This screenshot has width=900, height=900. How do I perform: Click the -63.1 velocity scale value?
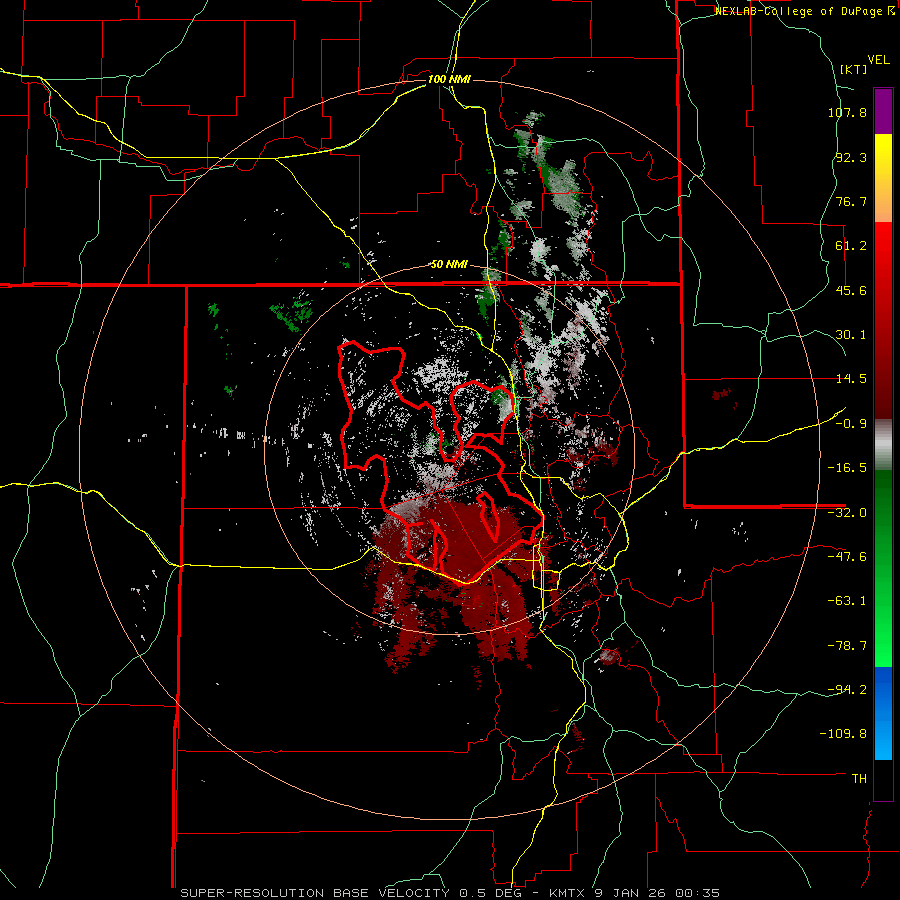(847, 601)
